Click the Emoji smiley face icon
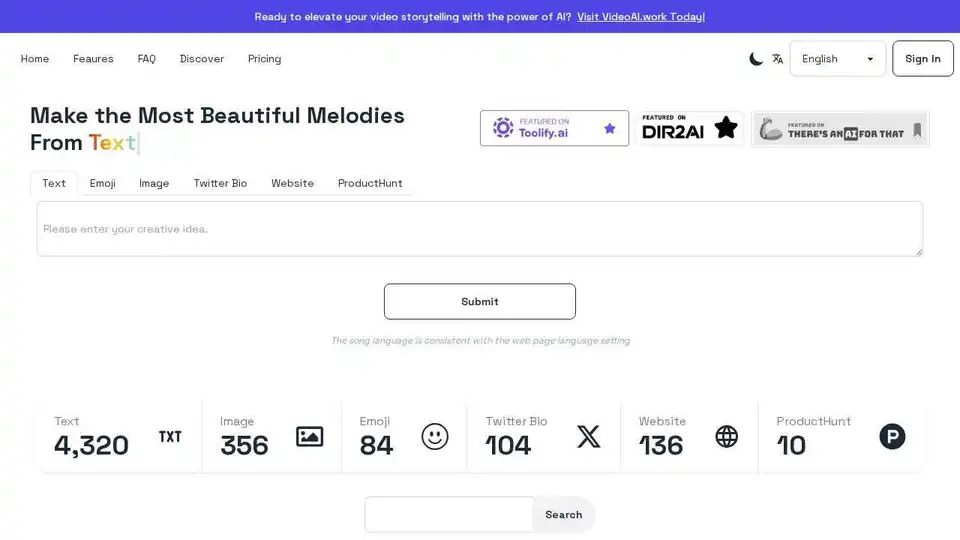The image size is (960, 540). (435, 437)
